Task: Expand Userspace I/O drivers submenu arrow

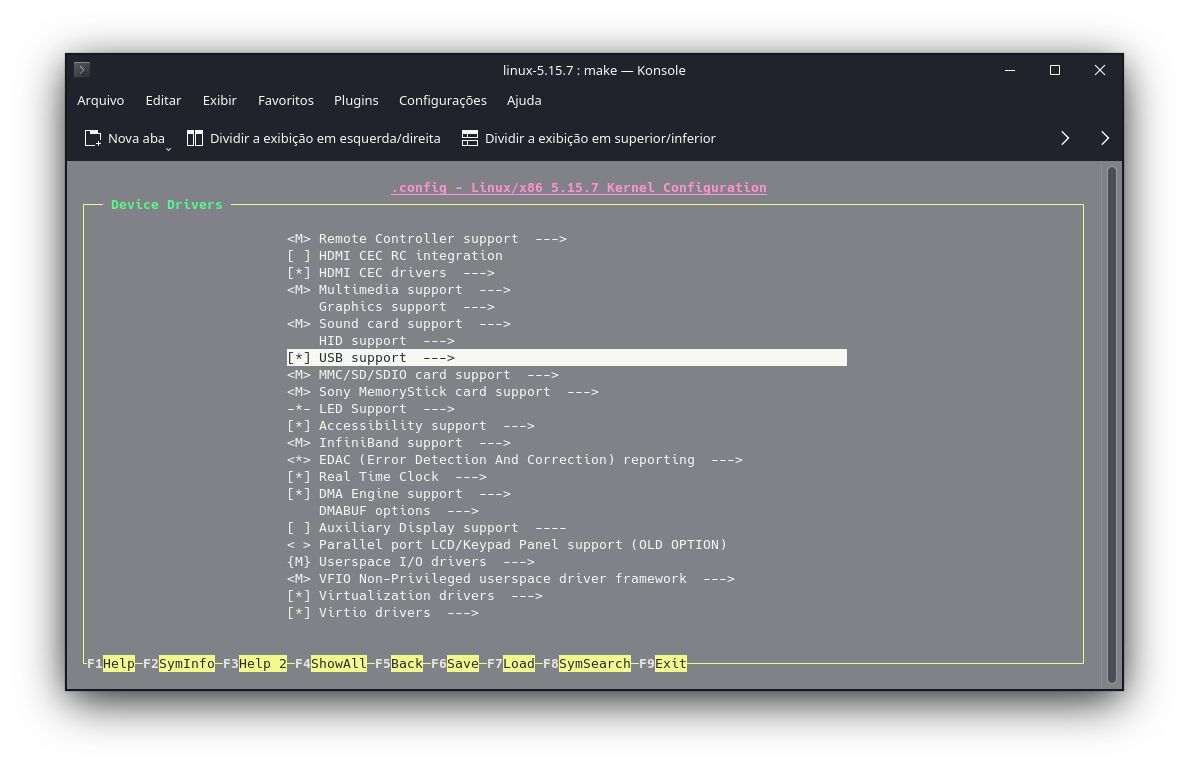Action: pyautogui.click(x=519, y=562)
